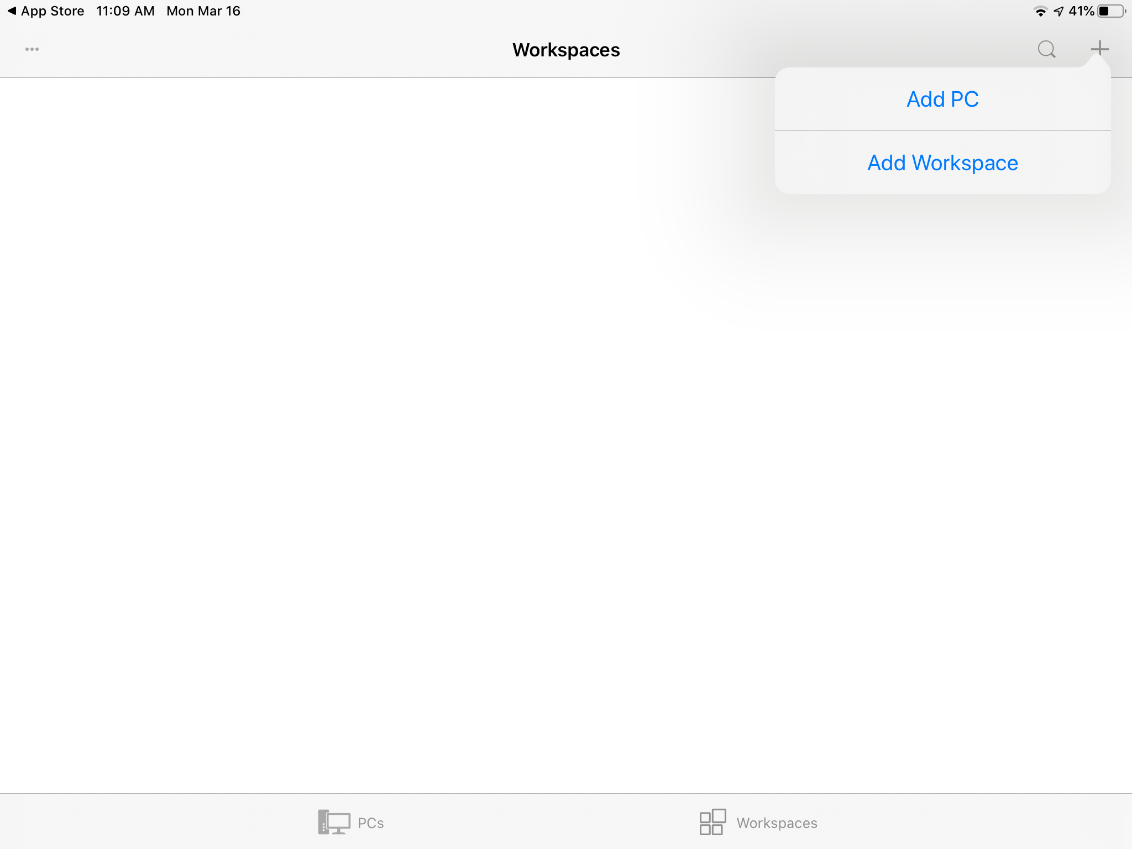Tap the Workspaces title in header
Viewport: 1132px width, 849px height.
coord(566,50)
